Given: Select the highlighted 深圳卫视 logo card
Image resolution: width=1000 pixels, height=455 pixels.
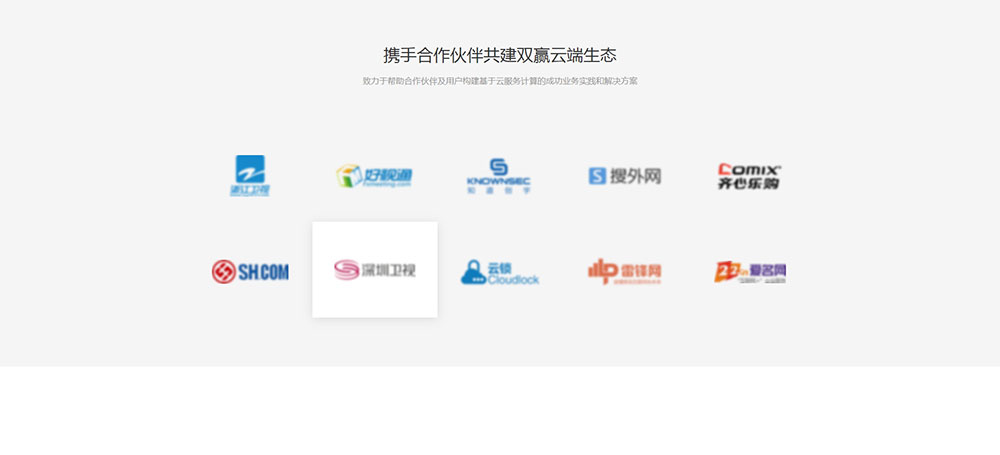Looking at the screenshot, I should click(x=375, y=269).
